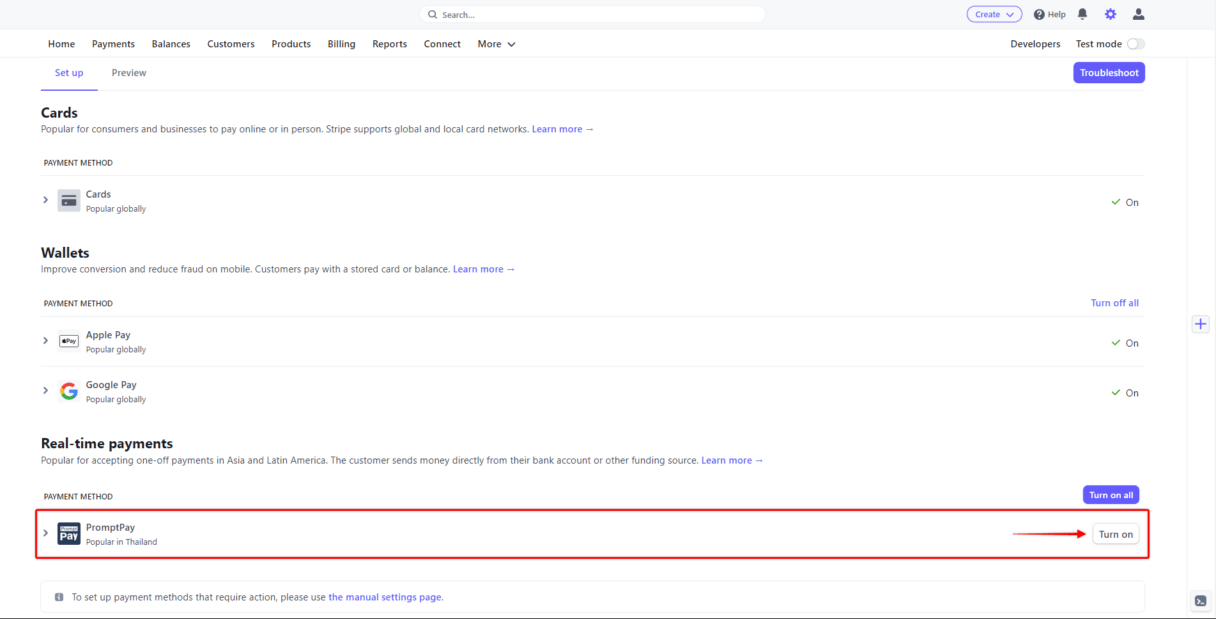Click the Apple Pay logo icon
Viewport: 1216px width, 619px height.
69,341
